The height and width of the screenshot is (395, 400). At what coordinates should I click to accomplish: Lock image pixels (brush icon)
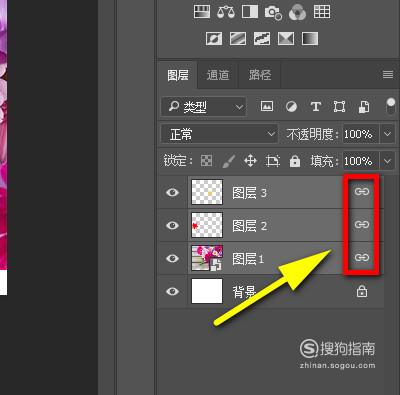[x=228, y=161]
